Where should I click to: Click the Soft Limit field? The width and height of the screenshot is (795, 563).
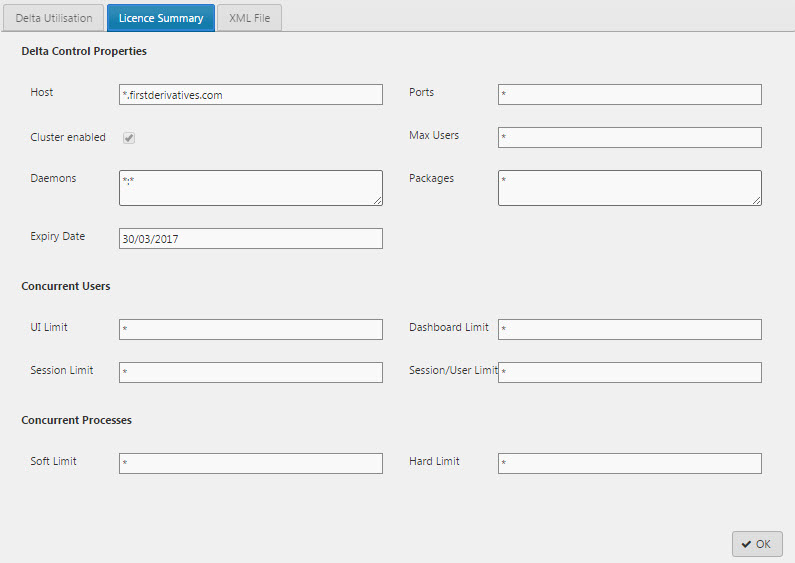pos(251,463)
